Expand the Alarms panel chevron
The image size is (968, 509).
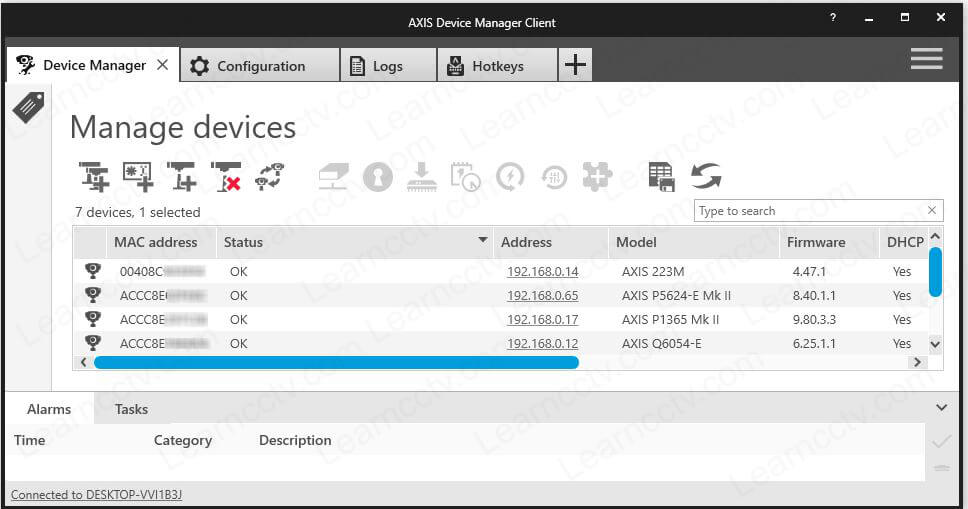[940, 408]
